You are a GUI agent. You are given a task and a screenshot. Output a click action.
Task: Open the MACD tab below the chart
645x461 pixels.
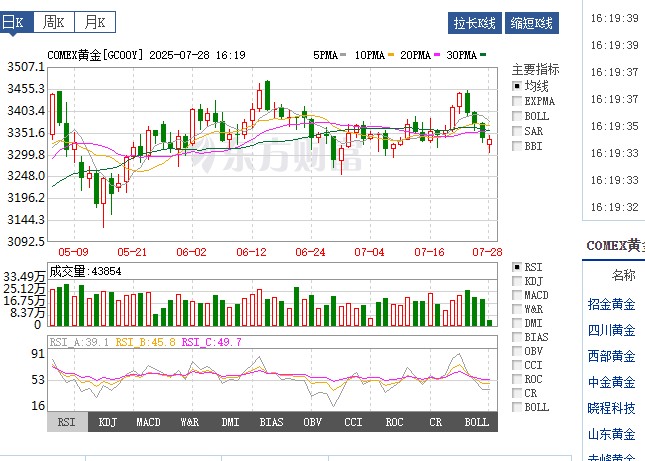(x=148, y=423)
